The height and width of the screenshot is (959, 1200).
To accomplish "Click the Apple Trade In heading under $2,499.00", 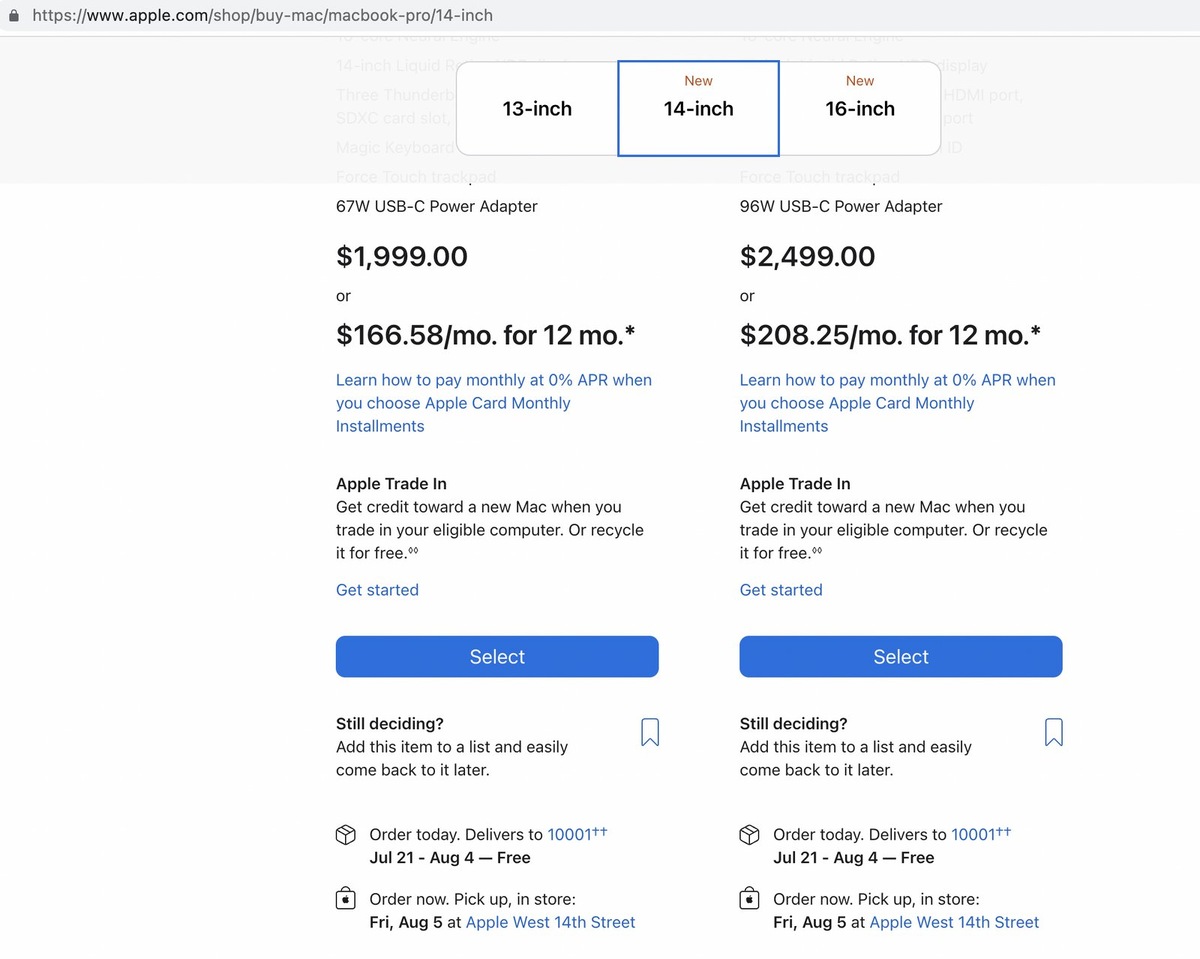I will pos(797,483).
